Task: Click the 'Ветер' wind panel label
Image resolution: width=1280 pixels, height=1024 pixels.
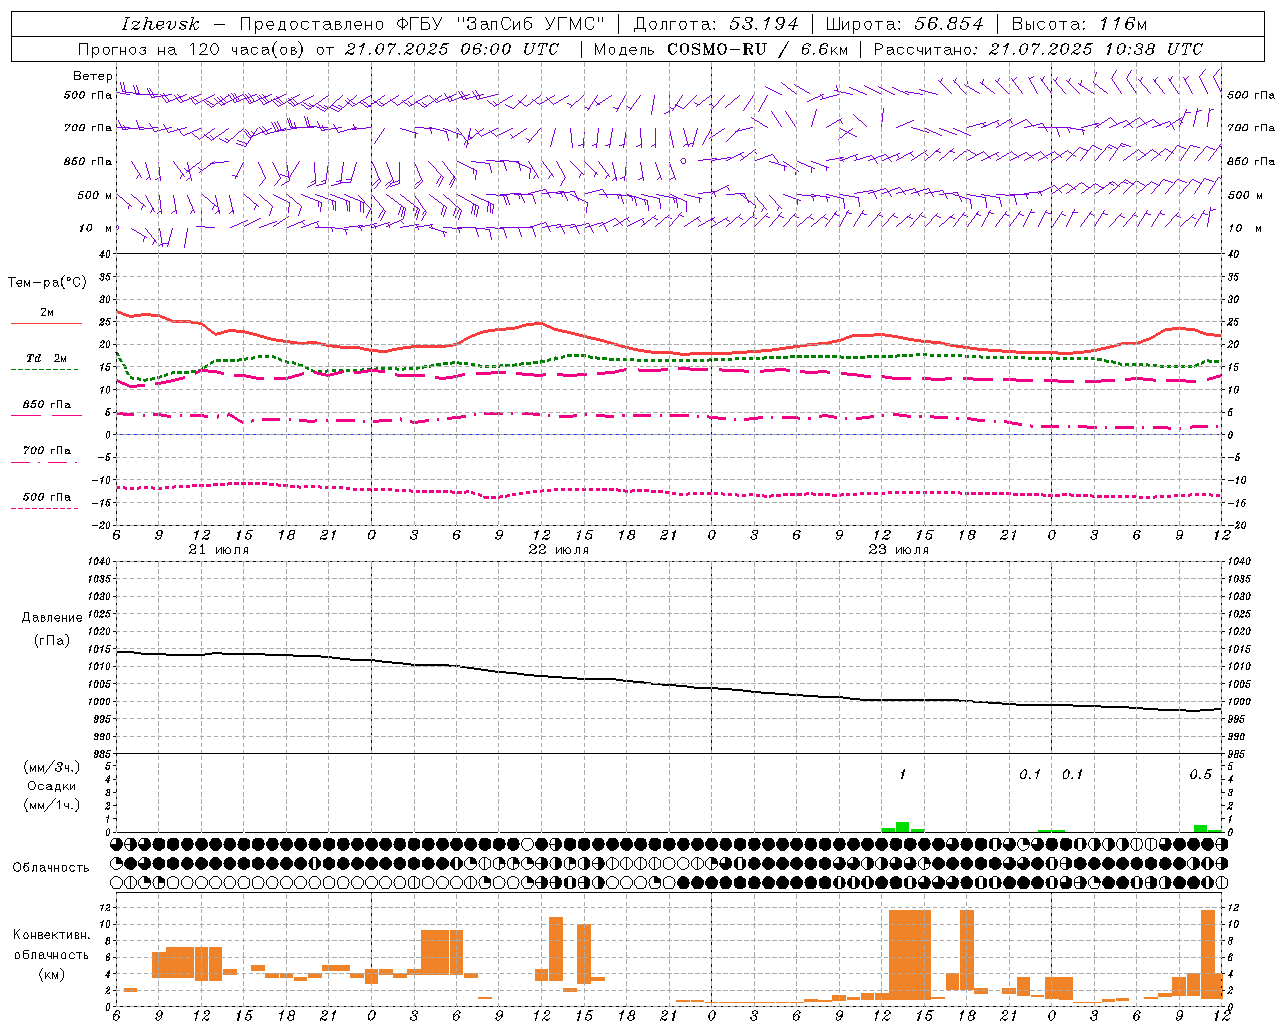Action: (x=92, y=76)
